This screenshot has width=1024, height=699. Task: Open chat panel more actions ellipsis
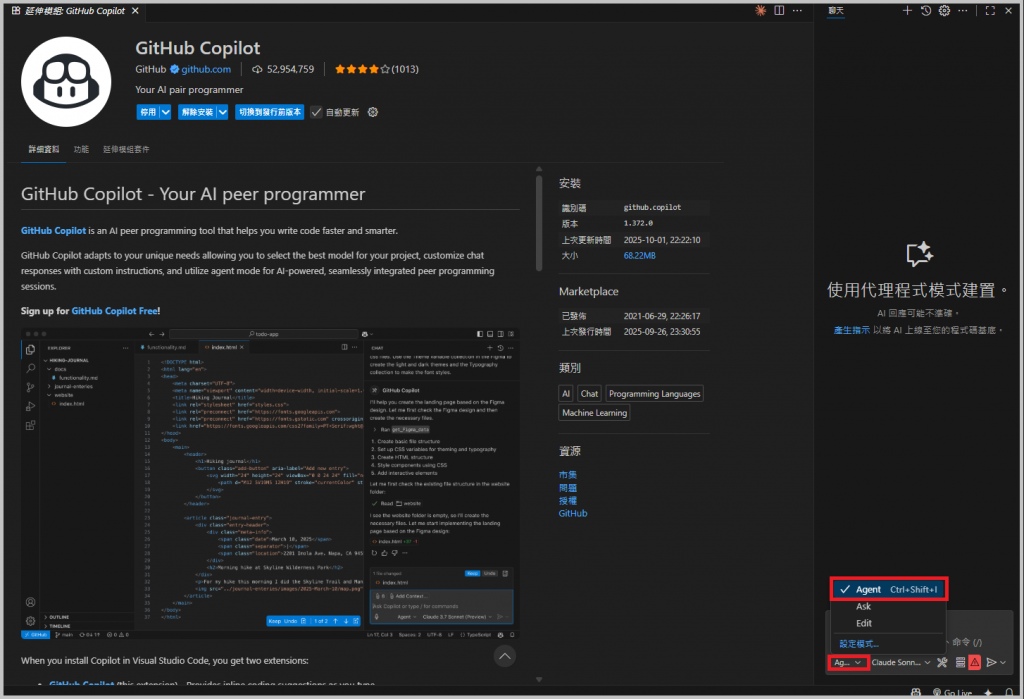963,10
